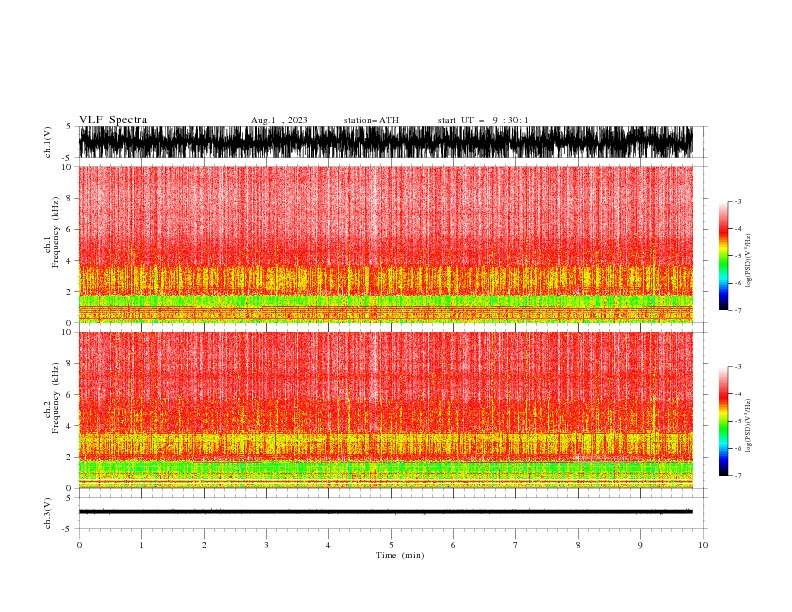Click time axis tick label "9"
The width and height of the screenshot is (792, 612).
[640, 545]
